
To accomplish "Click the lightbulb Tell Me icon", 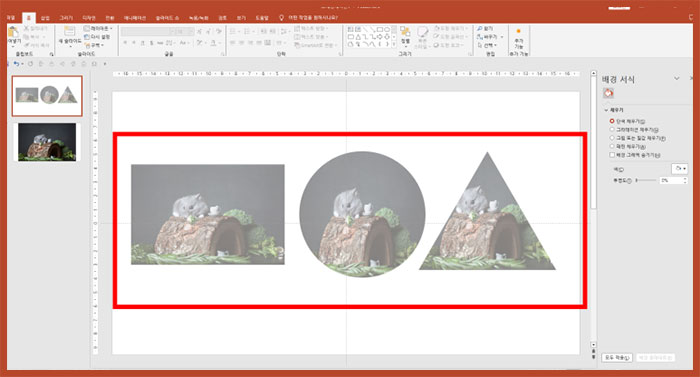I will (281, 18).
